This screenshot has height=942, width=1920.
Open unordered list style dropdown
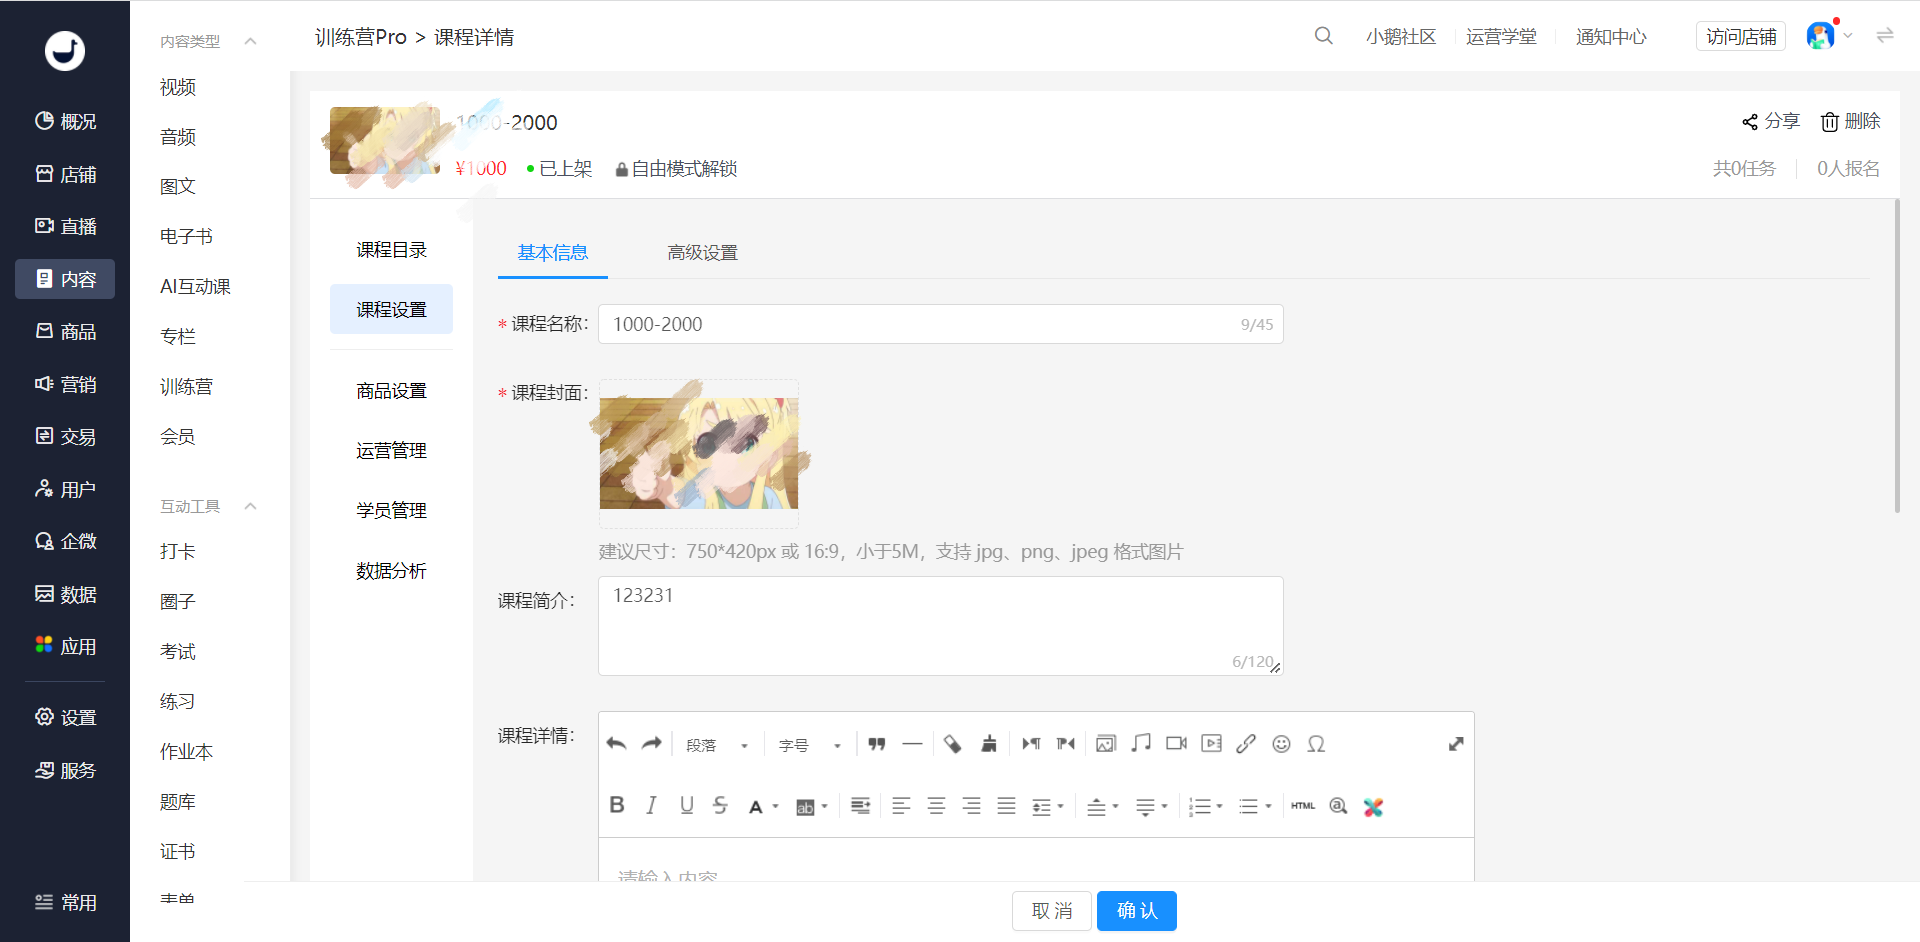coord(1268,807)
